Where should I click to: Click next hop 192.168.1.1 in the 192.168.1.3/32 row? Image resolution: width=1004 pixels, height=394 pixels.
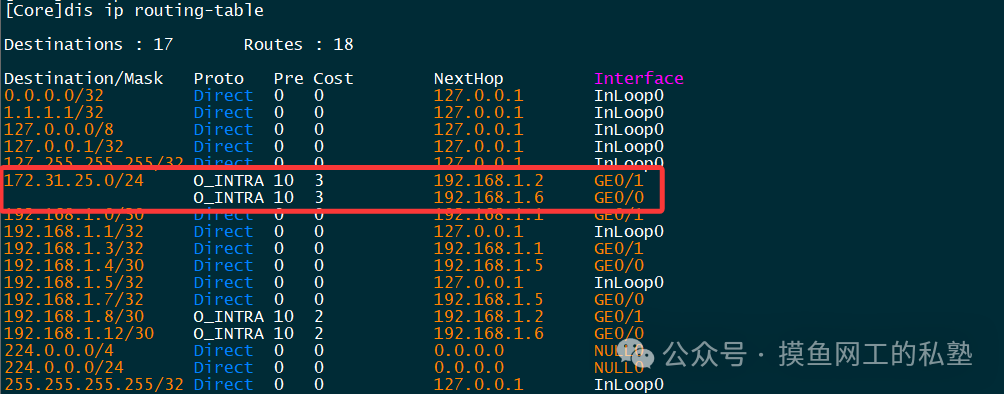point(489,249)
